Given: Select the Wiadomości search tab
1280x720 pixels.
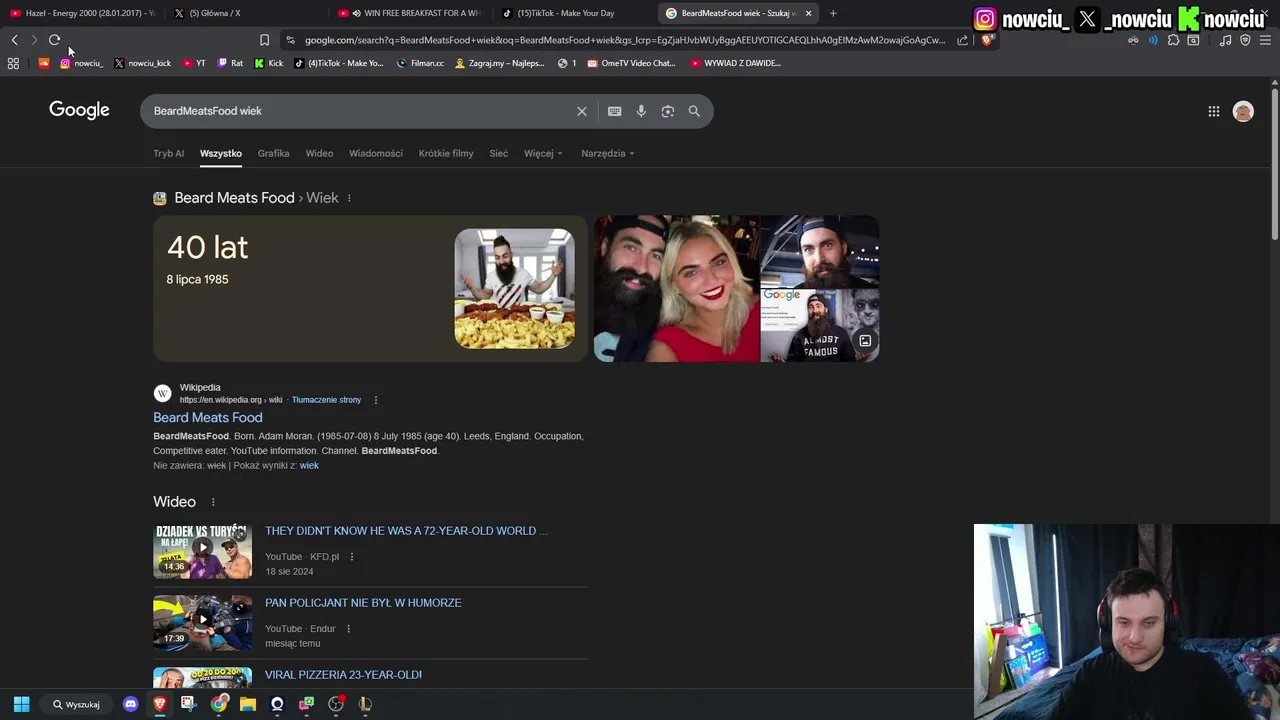Looking at the screenshot, I should coord(376,154).
